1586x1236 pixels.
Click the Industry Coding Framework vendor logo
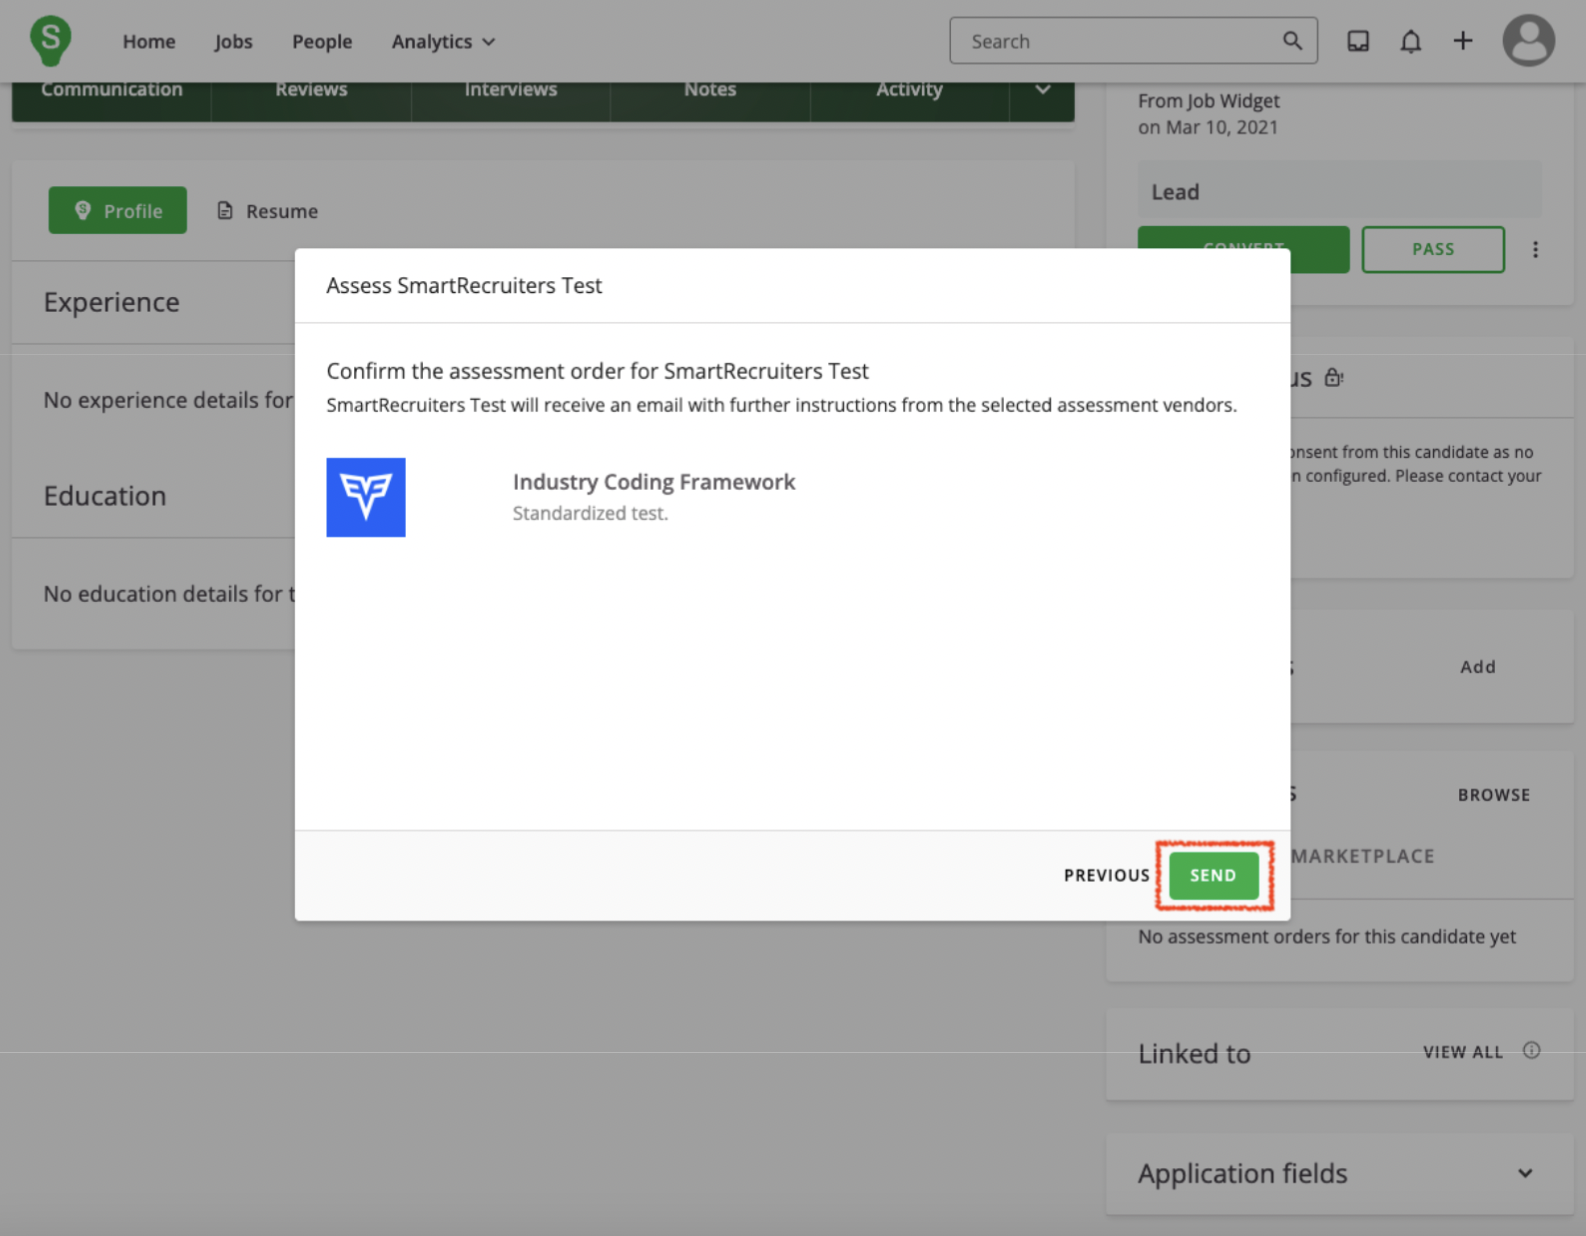click(366, 497)
